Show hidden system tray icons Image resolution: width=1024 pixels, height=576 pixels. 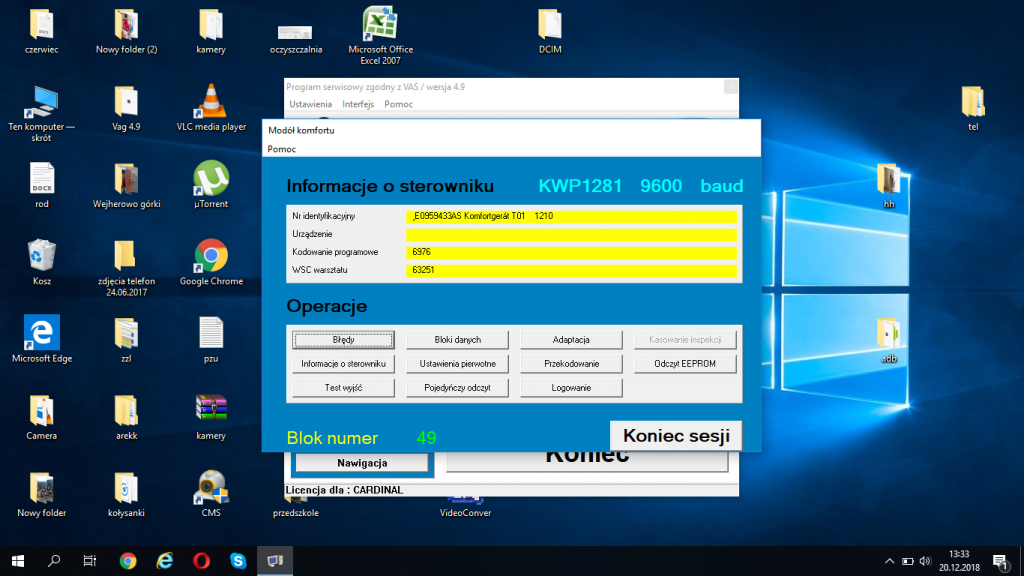coord(889,561)
